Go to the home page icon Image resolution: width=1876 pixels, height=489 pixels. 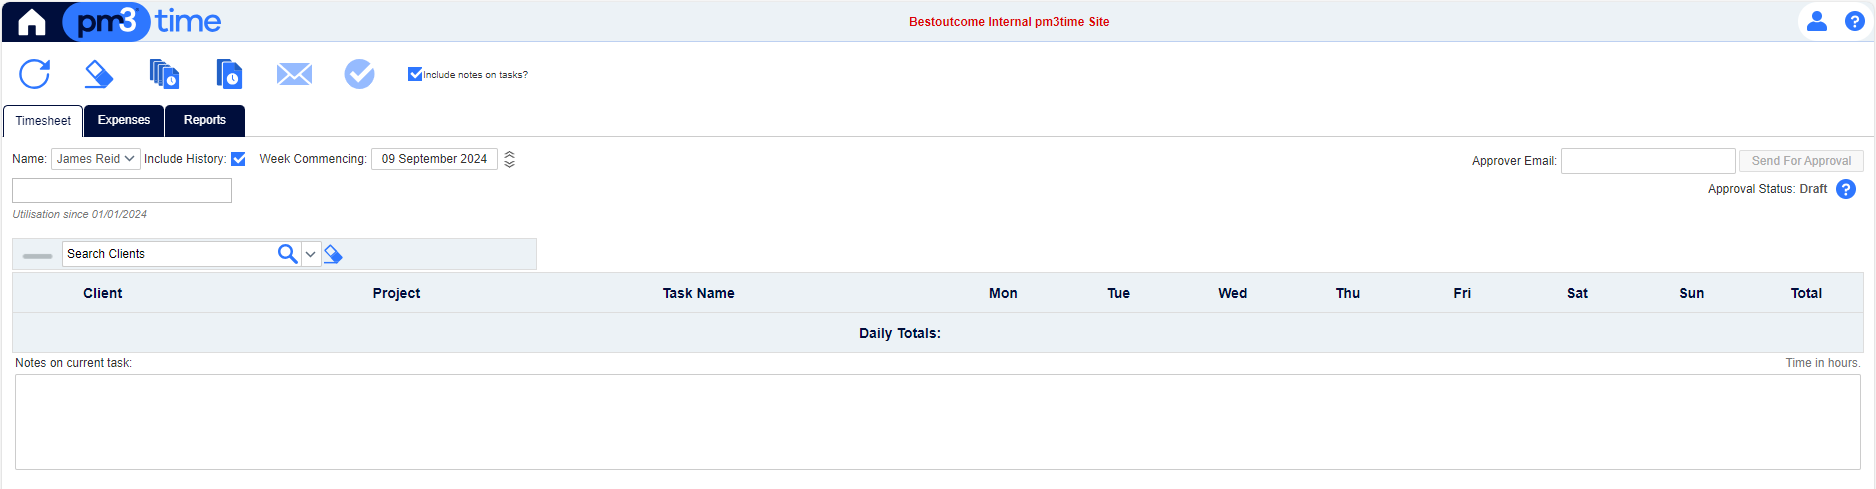[32, 22]
